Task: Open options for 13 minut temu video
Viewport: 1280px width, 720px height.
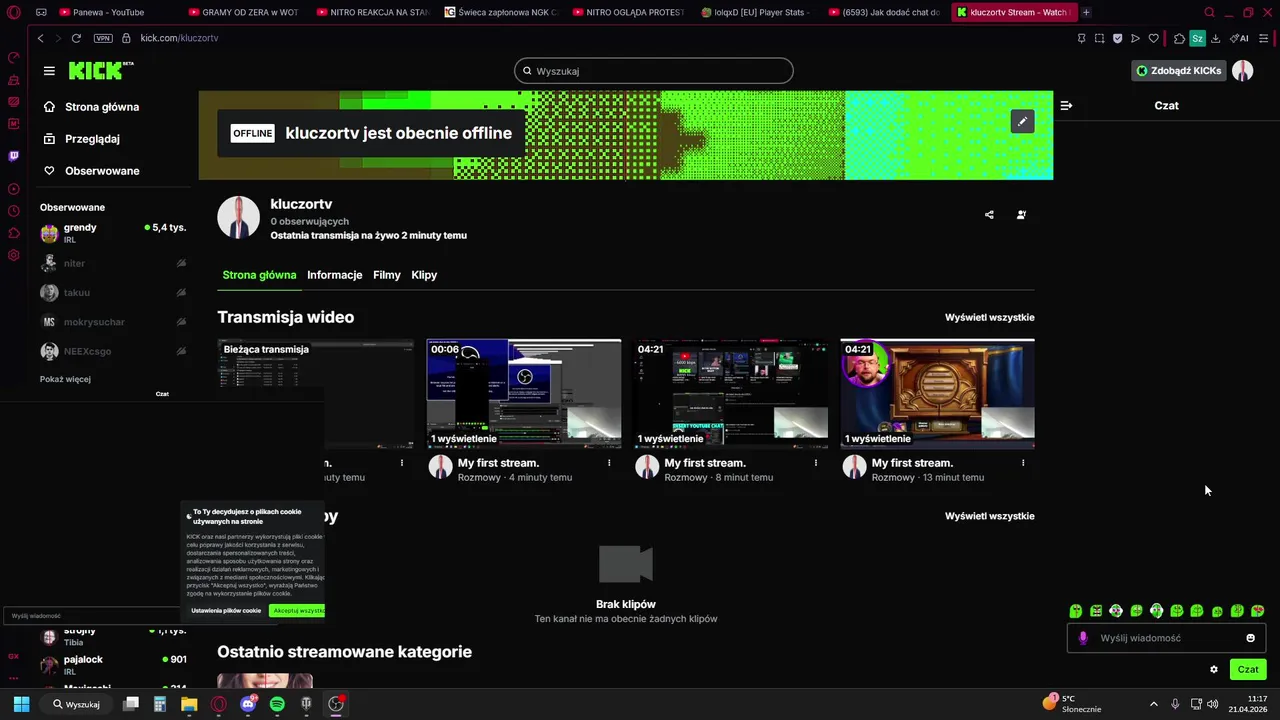Action: coord(1023,463)
